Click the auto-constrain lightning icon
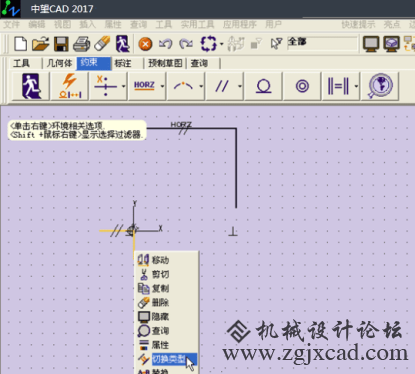Viewport: 415px width, 374px height. tap(70, 86)
